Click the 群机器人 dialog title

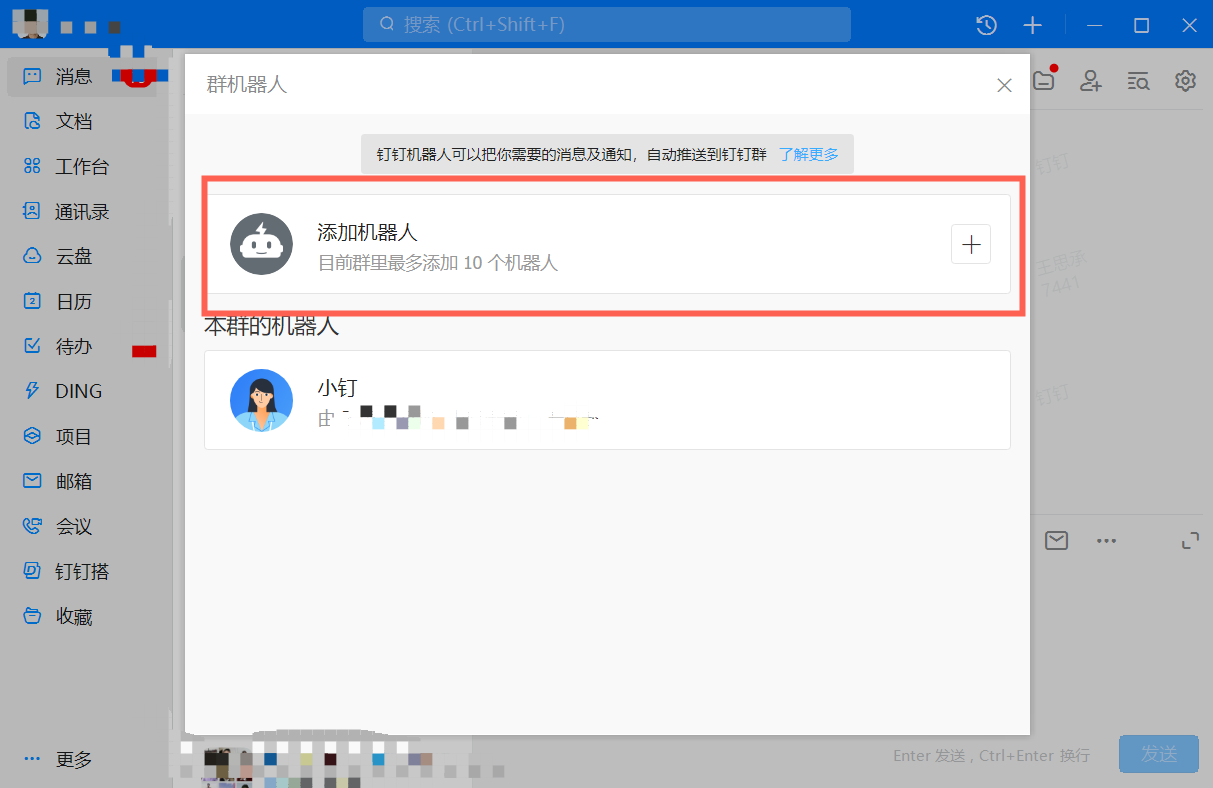point(247,85)
